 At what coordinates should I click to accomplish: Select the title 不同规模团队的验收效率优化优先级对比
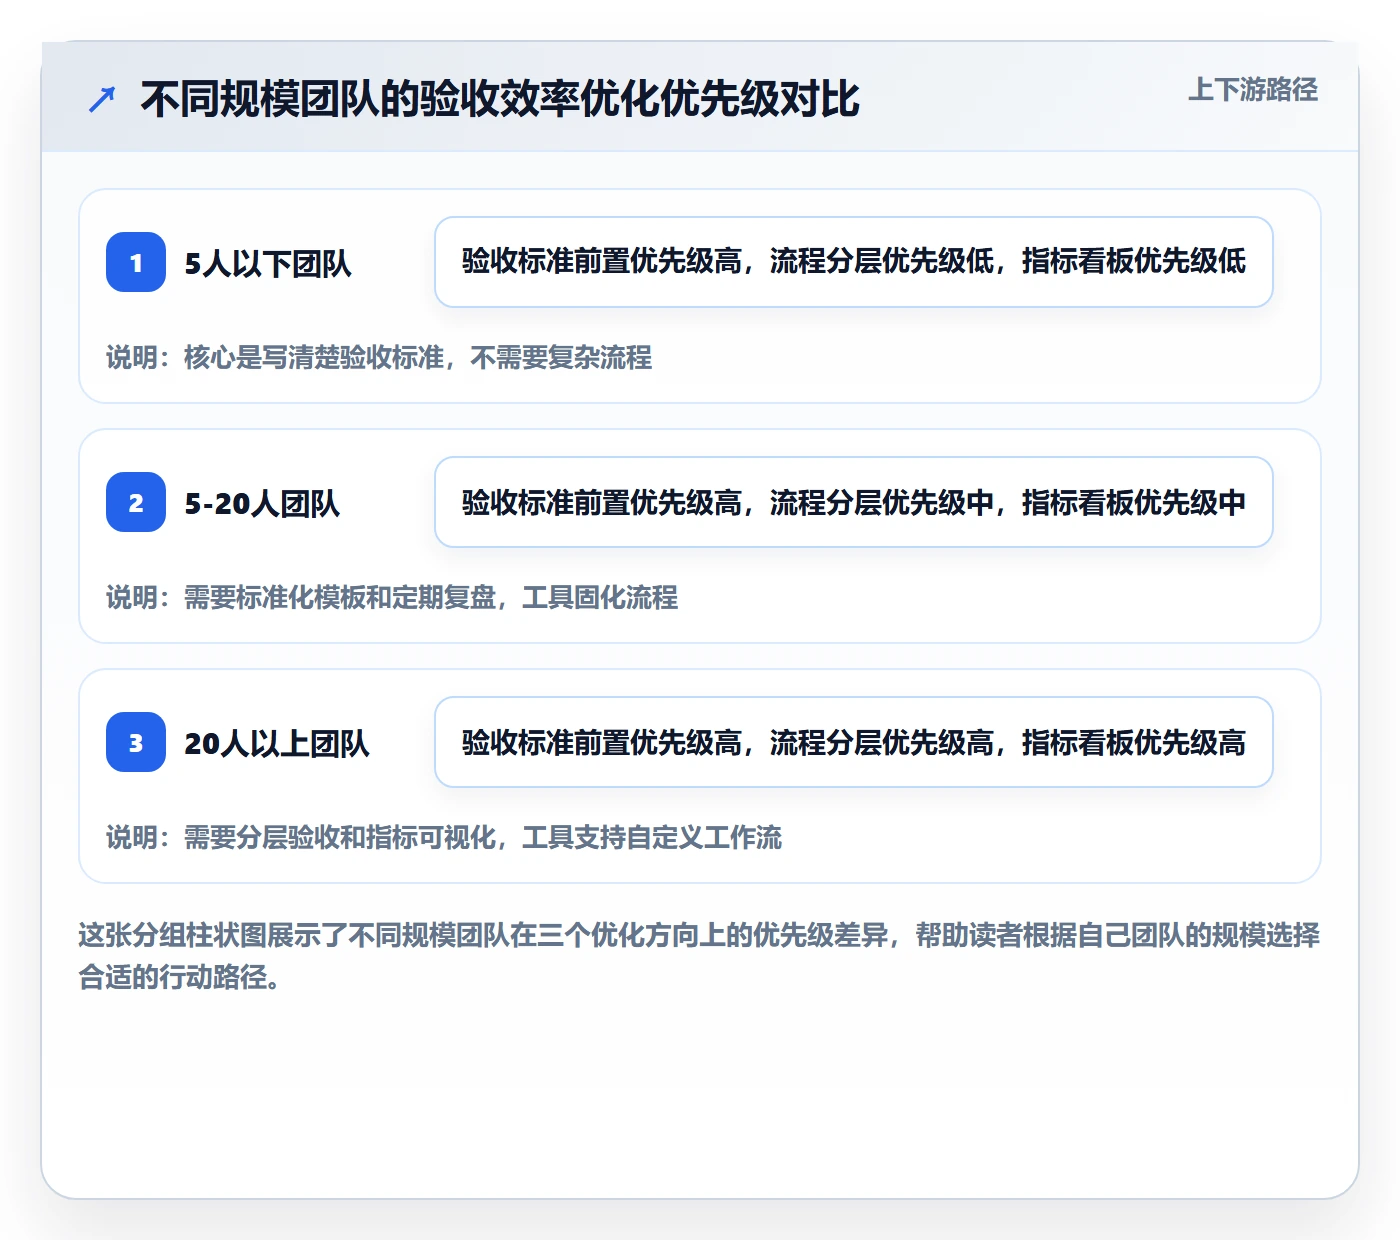(x=500, y=99)
